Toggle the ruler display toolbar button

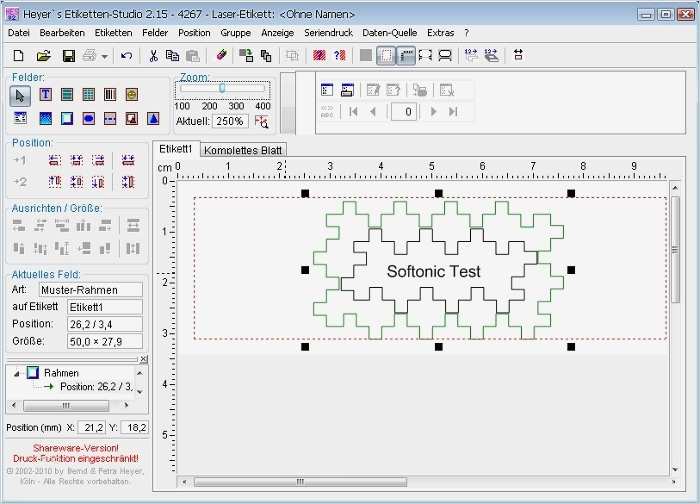click(407, 56)
